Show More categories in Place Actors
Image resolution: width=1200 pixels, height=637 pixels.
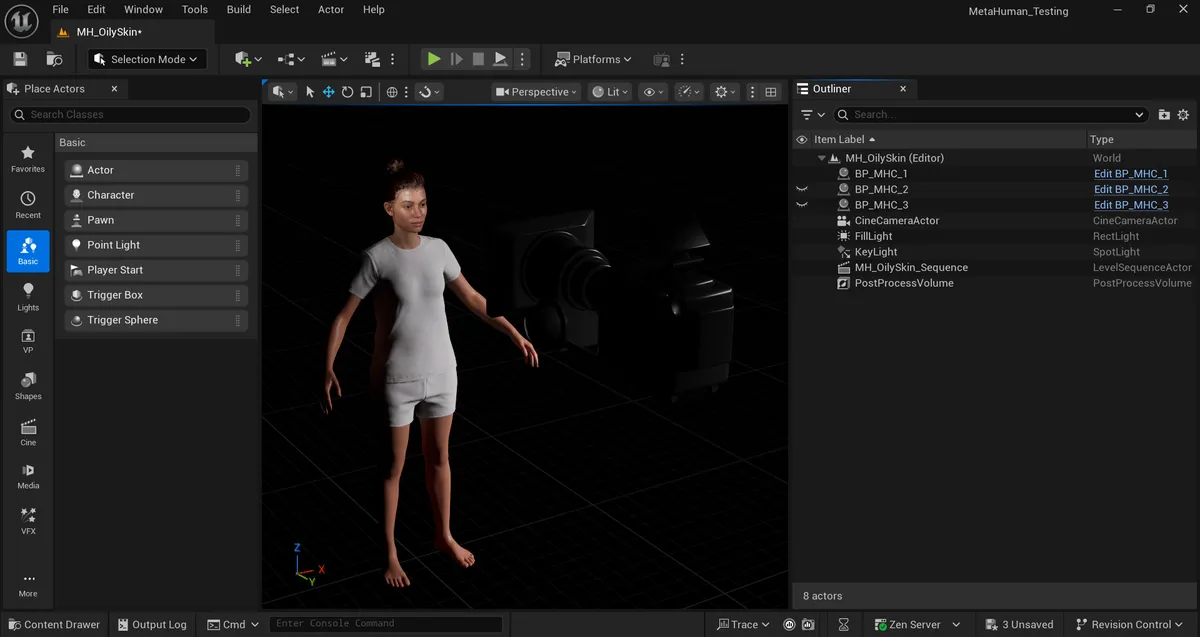pyautogui.click(x=28, y=585)
